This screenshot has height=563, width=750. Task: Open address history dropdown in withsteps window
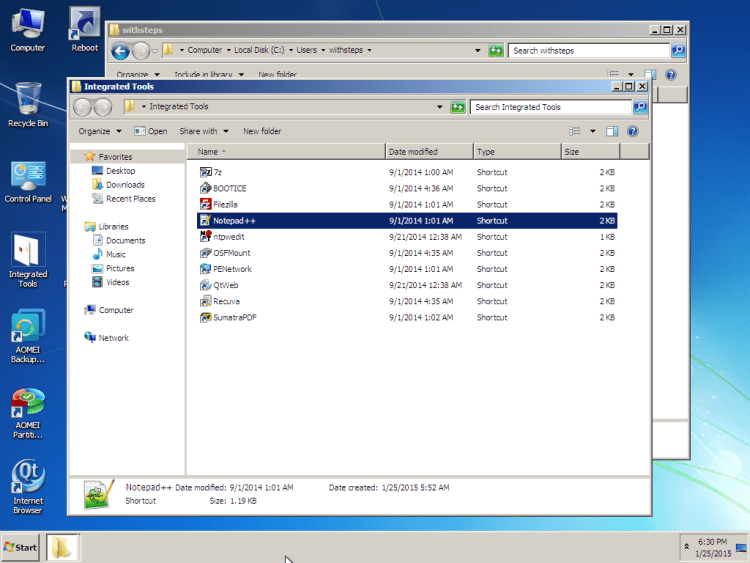[478, 50]
